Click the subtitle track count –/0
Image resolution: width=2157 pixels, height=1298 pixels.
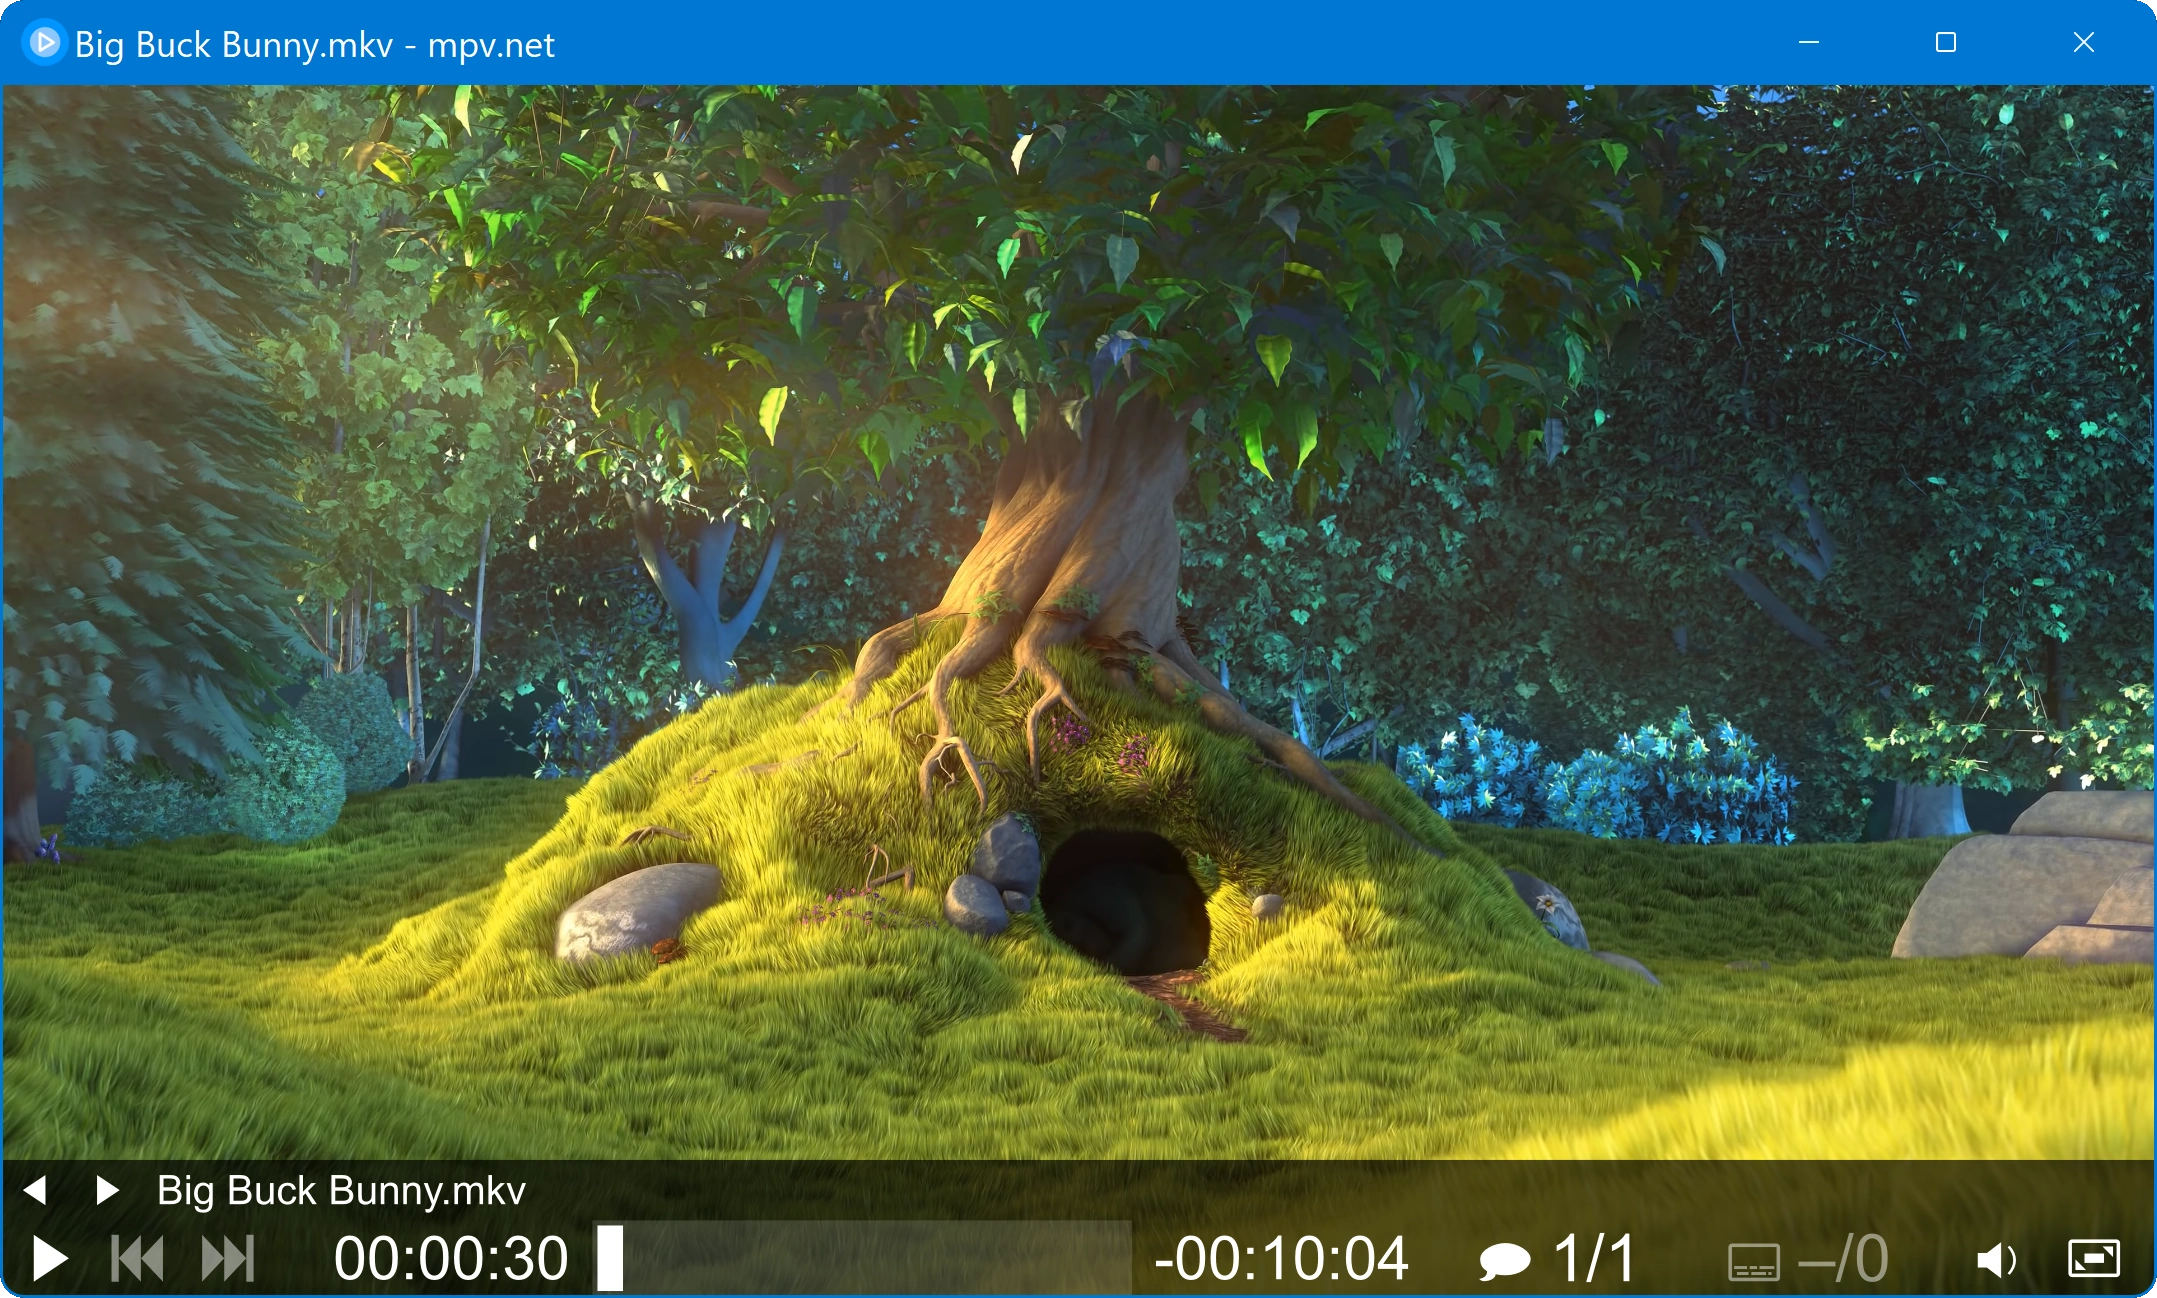pyautogui.click(x=1843, y=1258)
